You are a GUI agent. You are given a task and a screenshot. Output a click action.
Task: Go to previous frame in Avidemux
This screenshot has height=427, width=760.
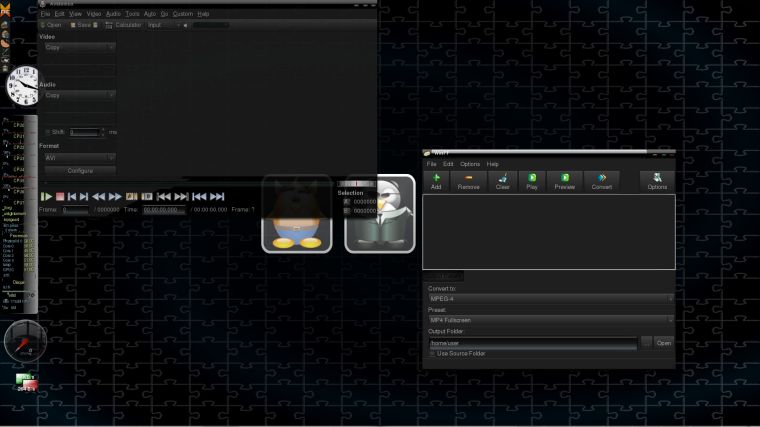pos(72,196)
